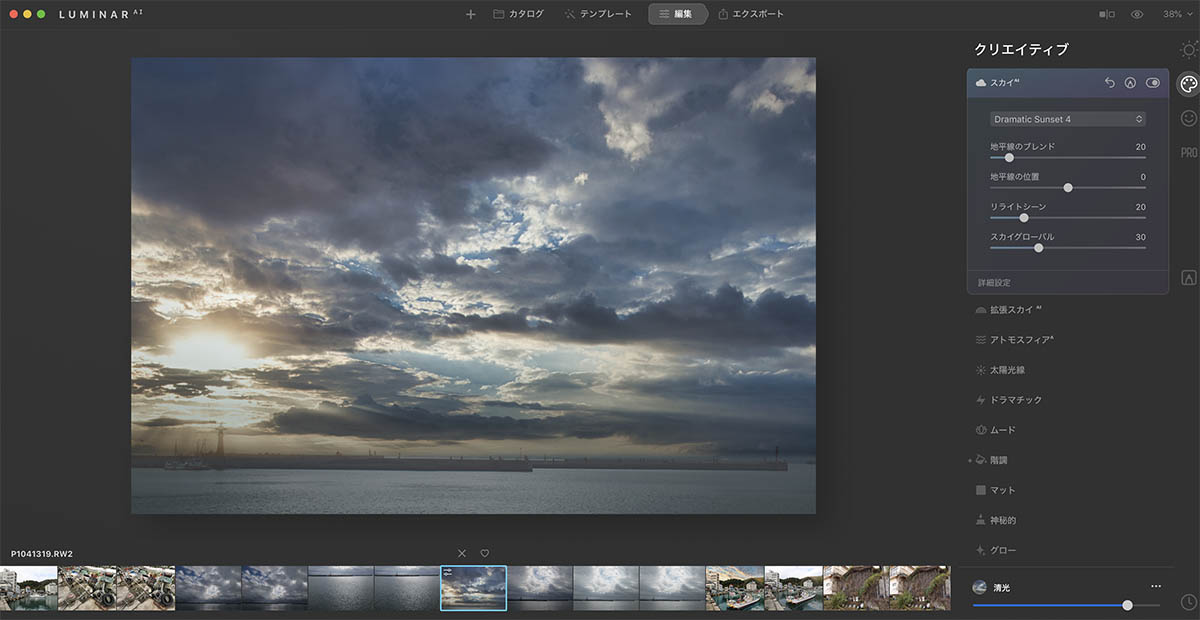1200x620 pixels.
Task: Adjust the 地平線のブレンド slider handle
Action: 1009,157
